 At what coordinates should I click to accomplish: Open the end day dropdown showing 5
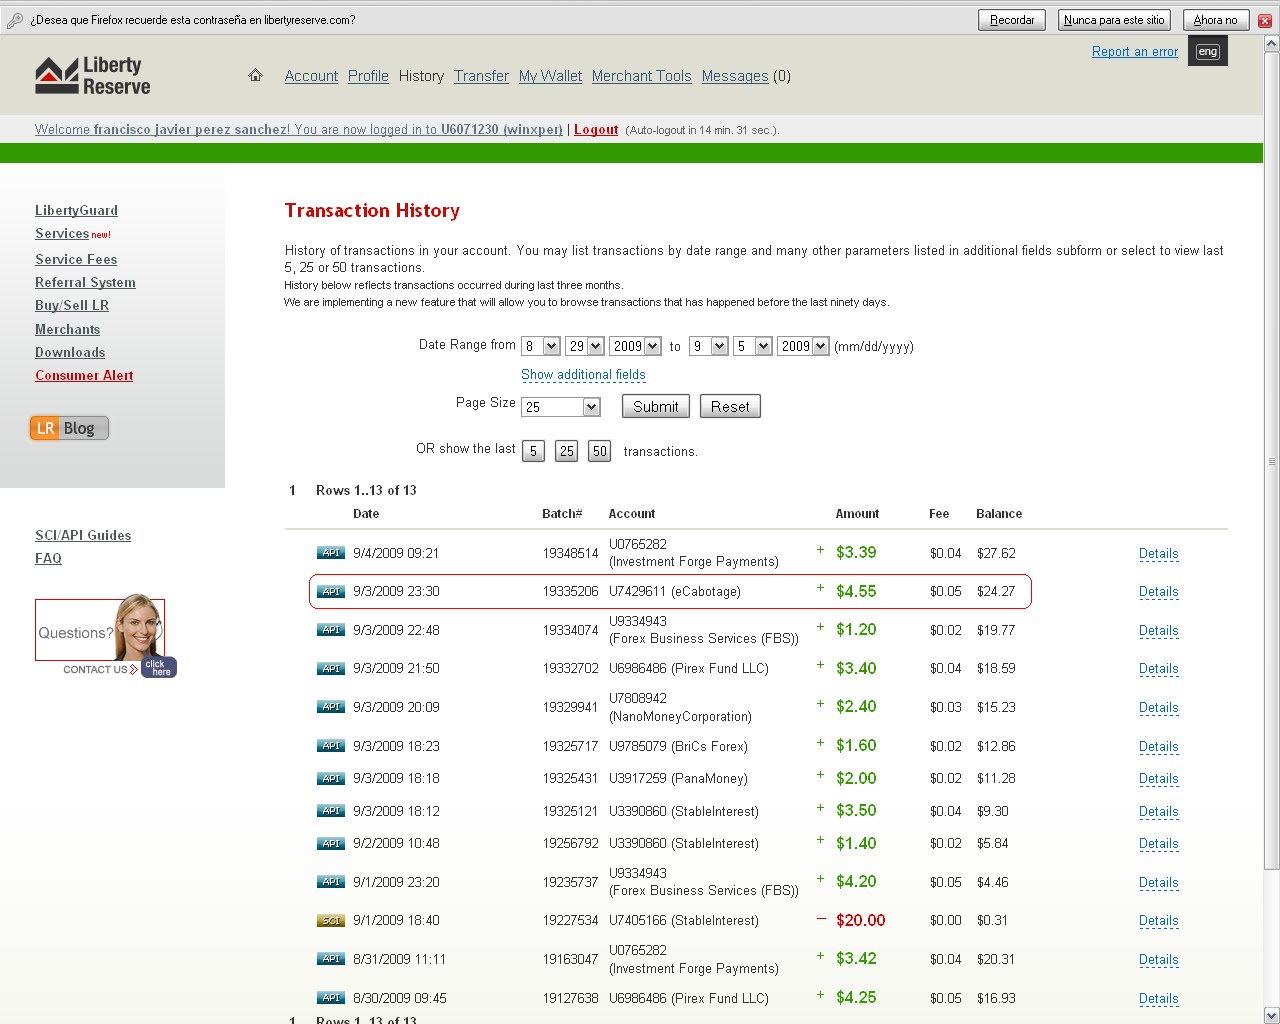point(753,346)
